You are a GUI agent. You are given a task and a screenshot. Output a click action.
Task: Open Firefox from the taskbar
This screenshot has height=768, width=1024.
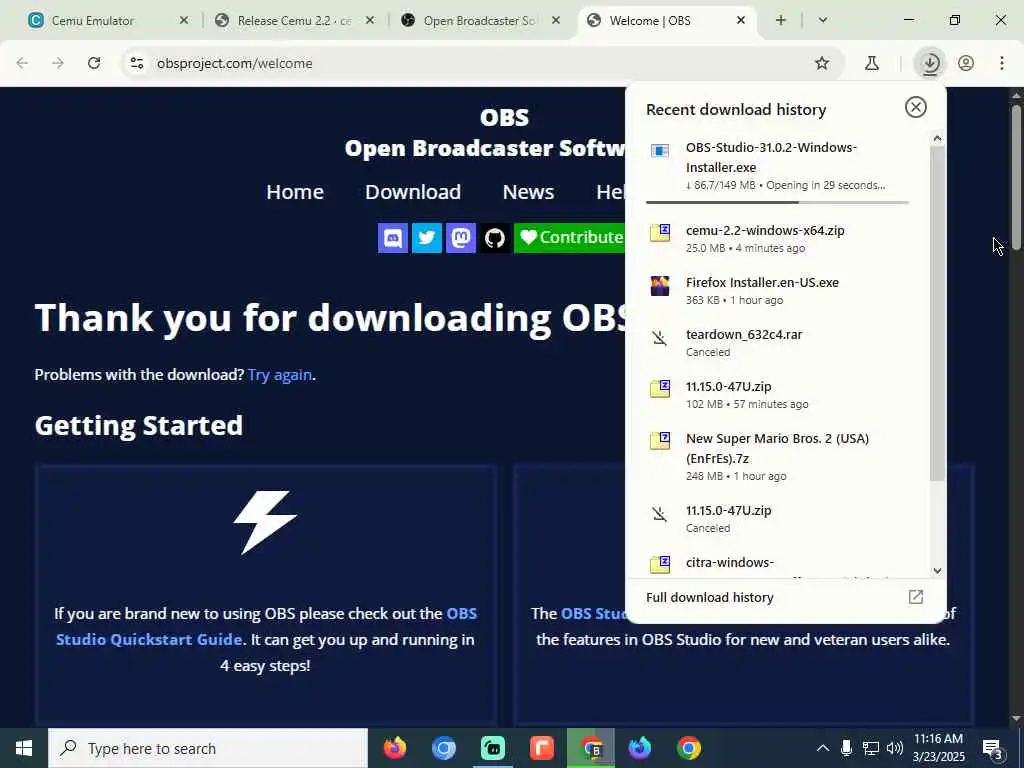(x=394, y=748)
